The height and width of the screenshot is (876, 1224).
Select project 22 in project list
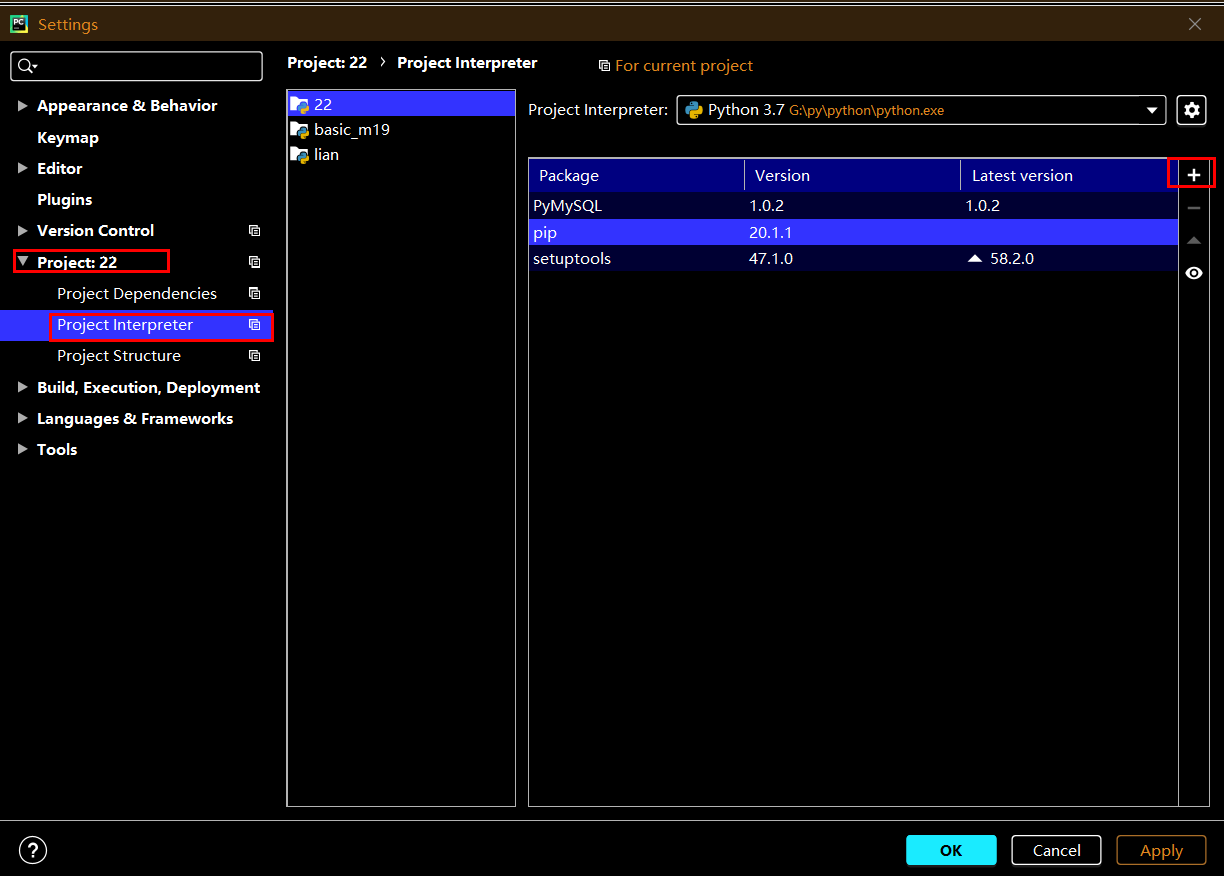401,104
